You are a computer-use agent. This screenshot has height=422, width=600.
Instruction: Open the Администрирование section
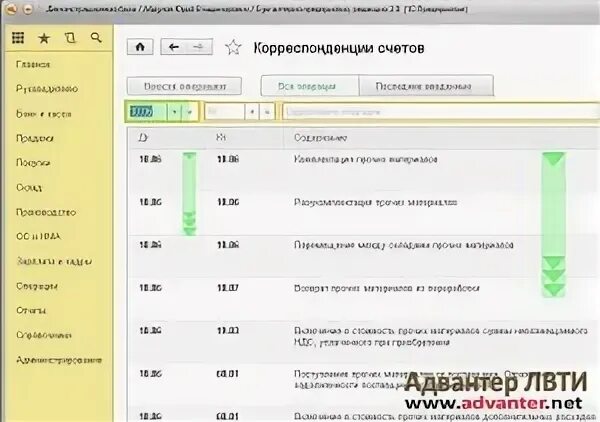pyautogui.click(x=59, y=360)
